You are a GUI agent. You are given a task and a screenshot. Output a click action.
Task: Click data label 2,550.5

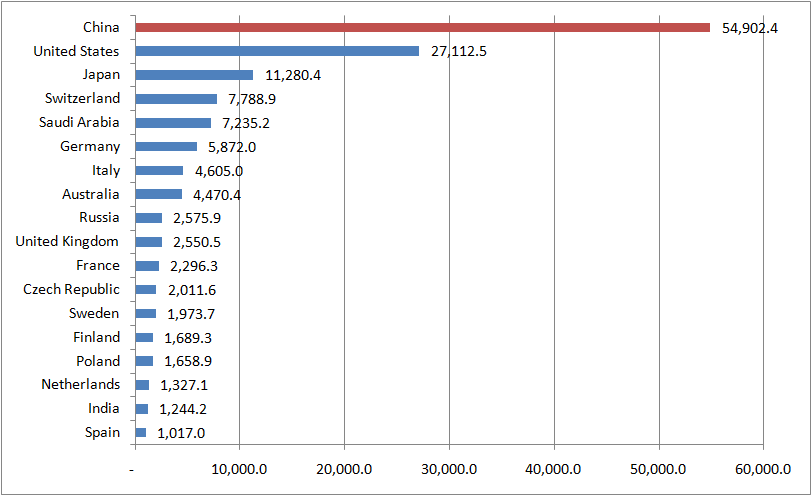tap(197, 242)
